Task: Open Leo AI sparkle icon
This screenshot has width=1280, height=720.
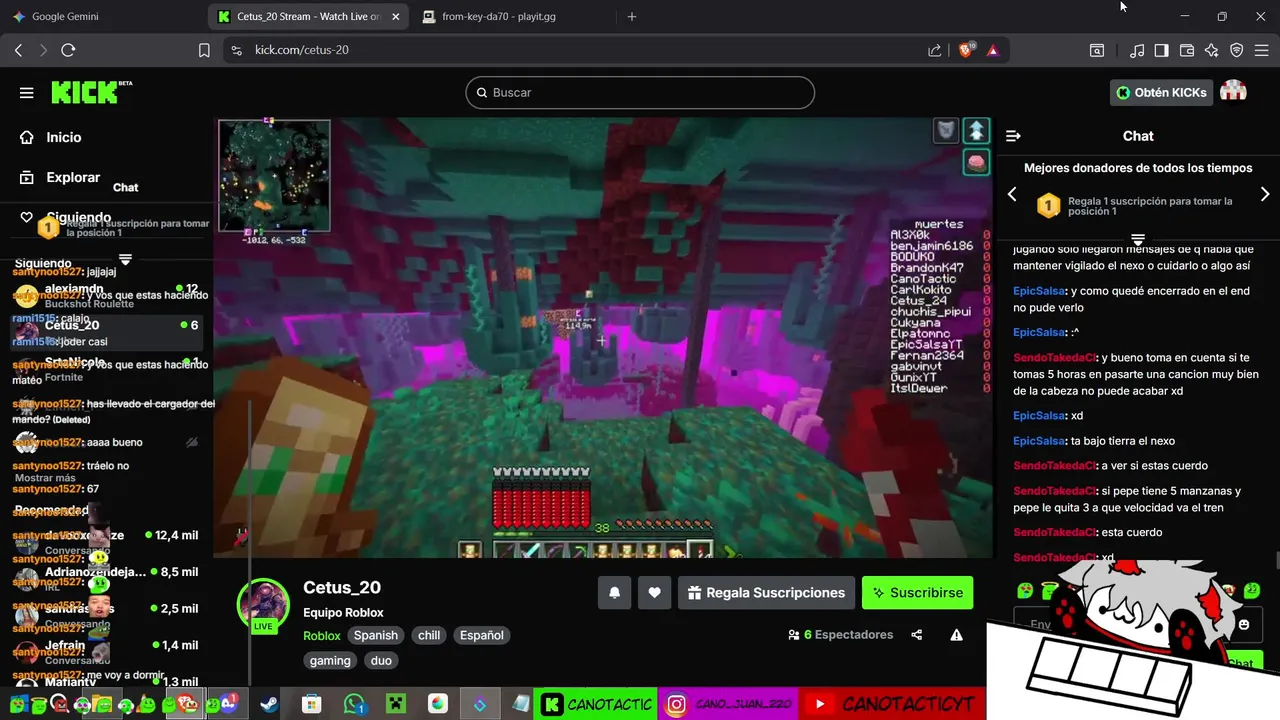Action: 1212,50
